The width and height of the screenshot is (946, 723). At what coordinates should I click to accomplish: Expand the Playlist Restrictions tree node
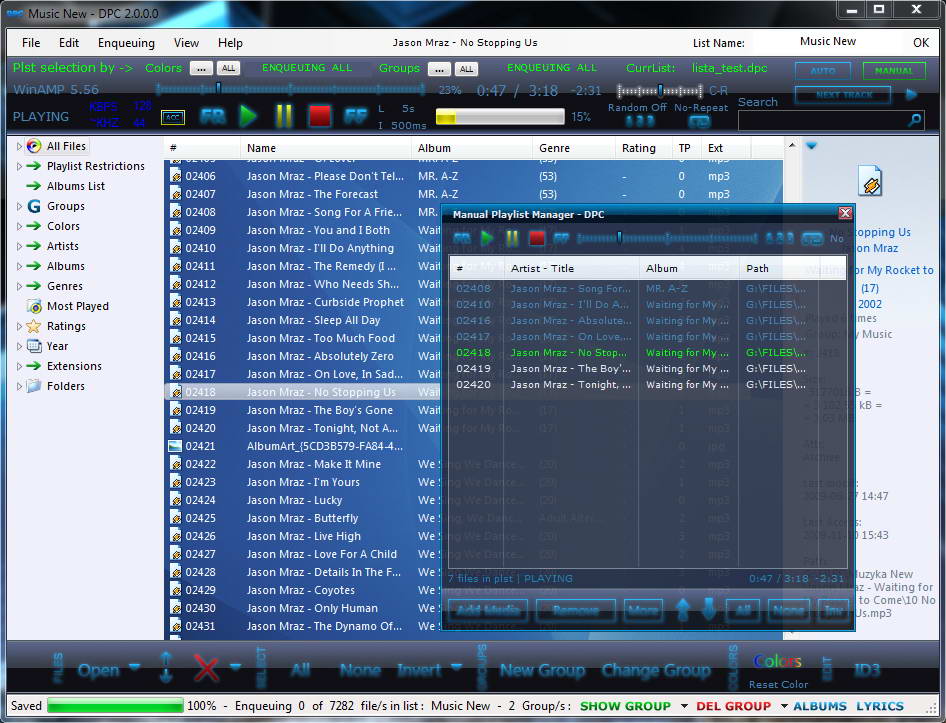(19, 166)
